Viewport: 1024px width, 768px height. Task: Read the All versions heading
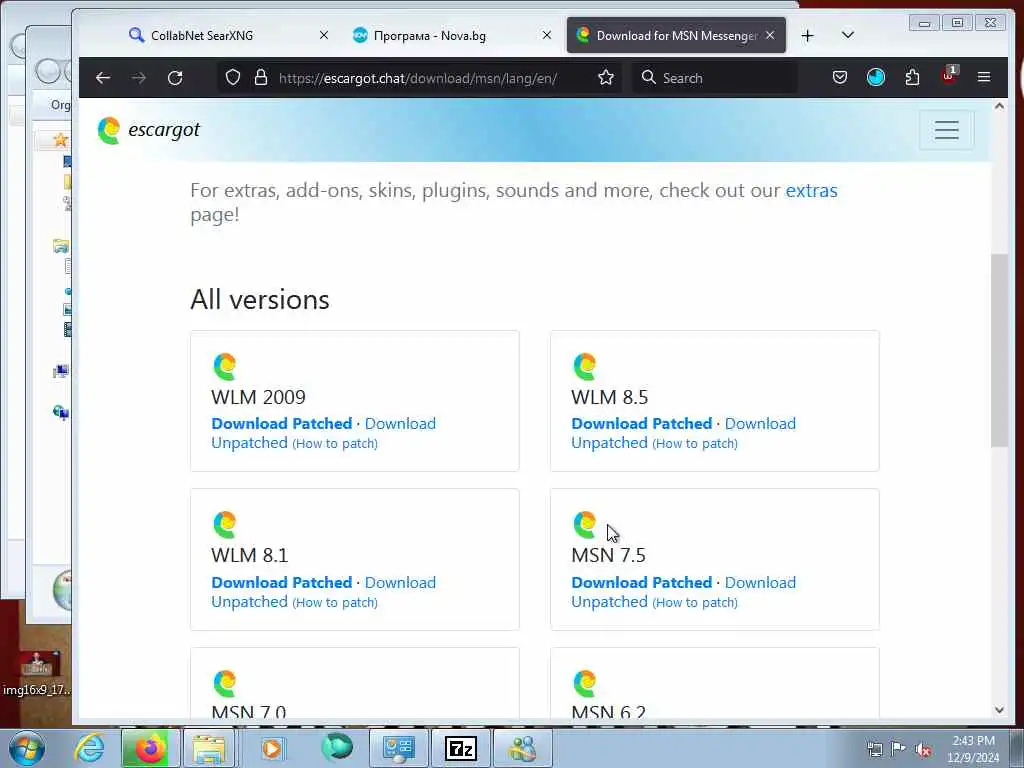(260, 300)
